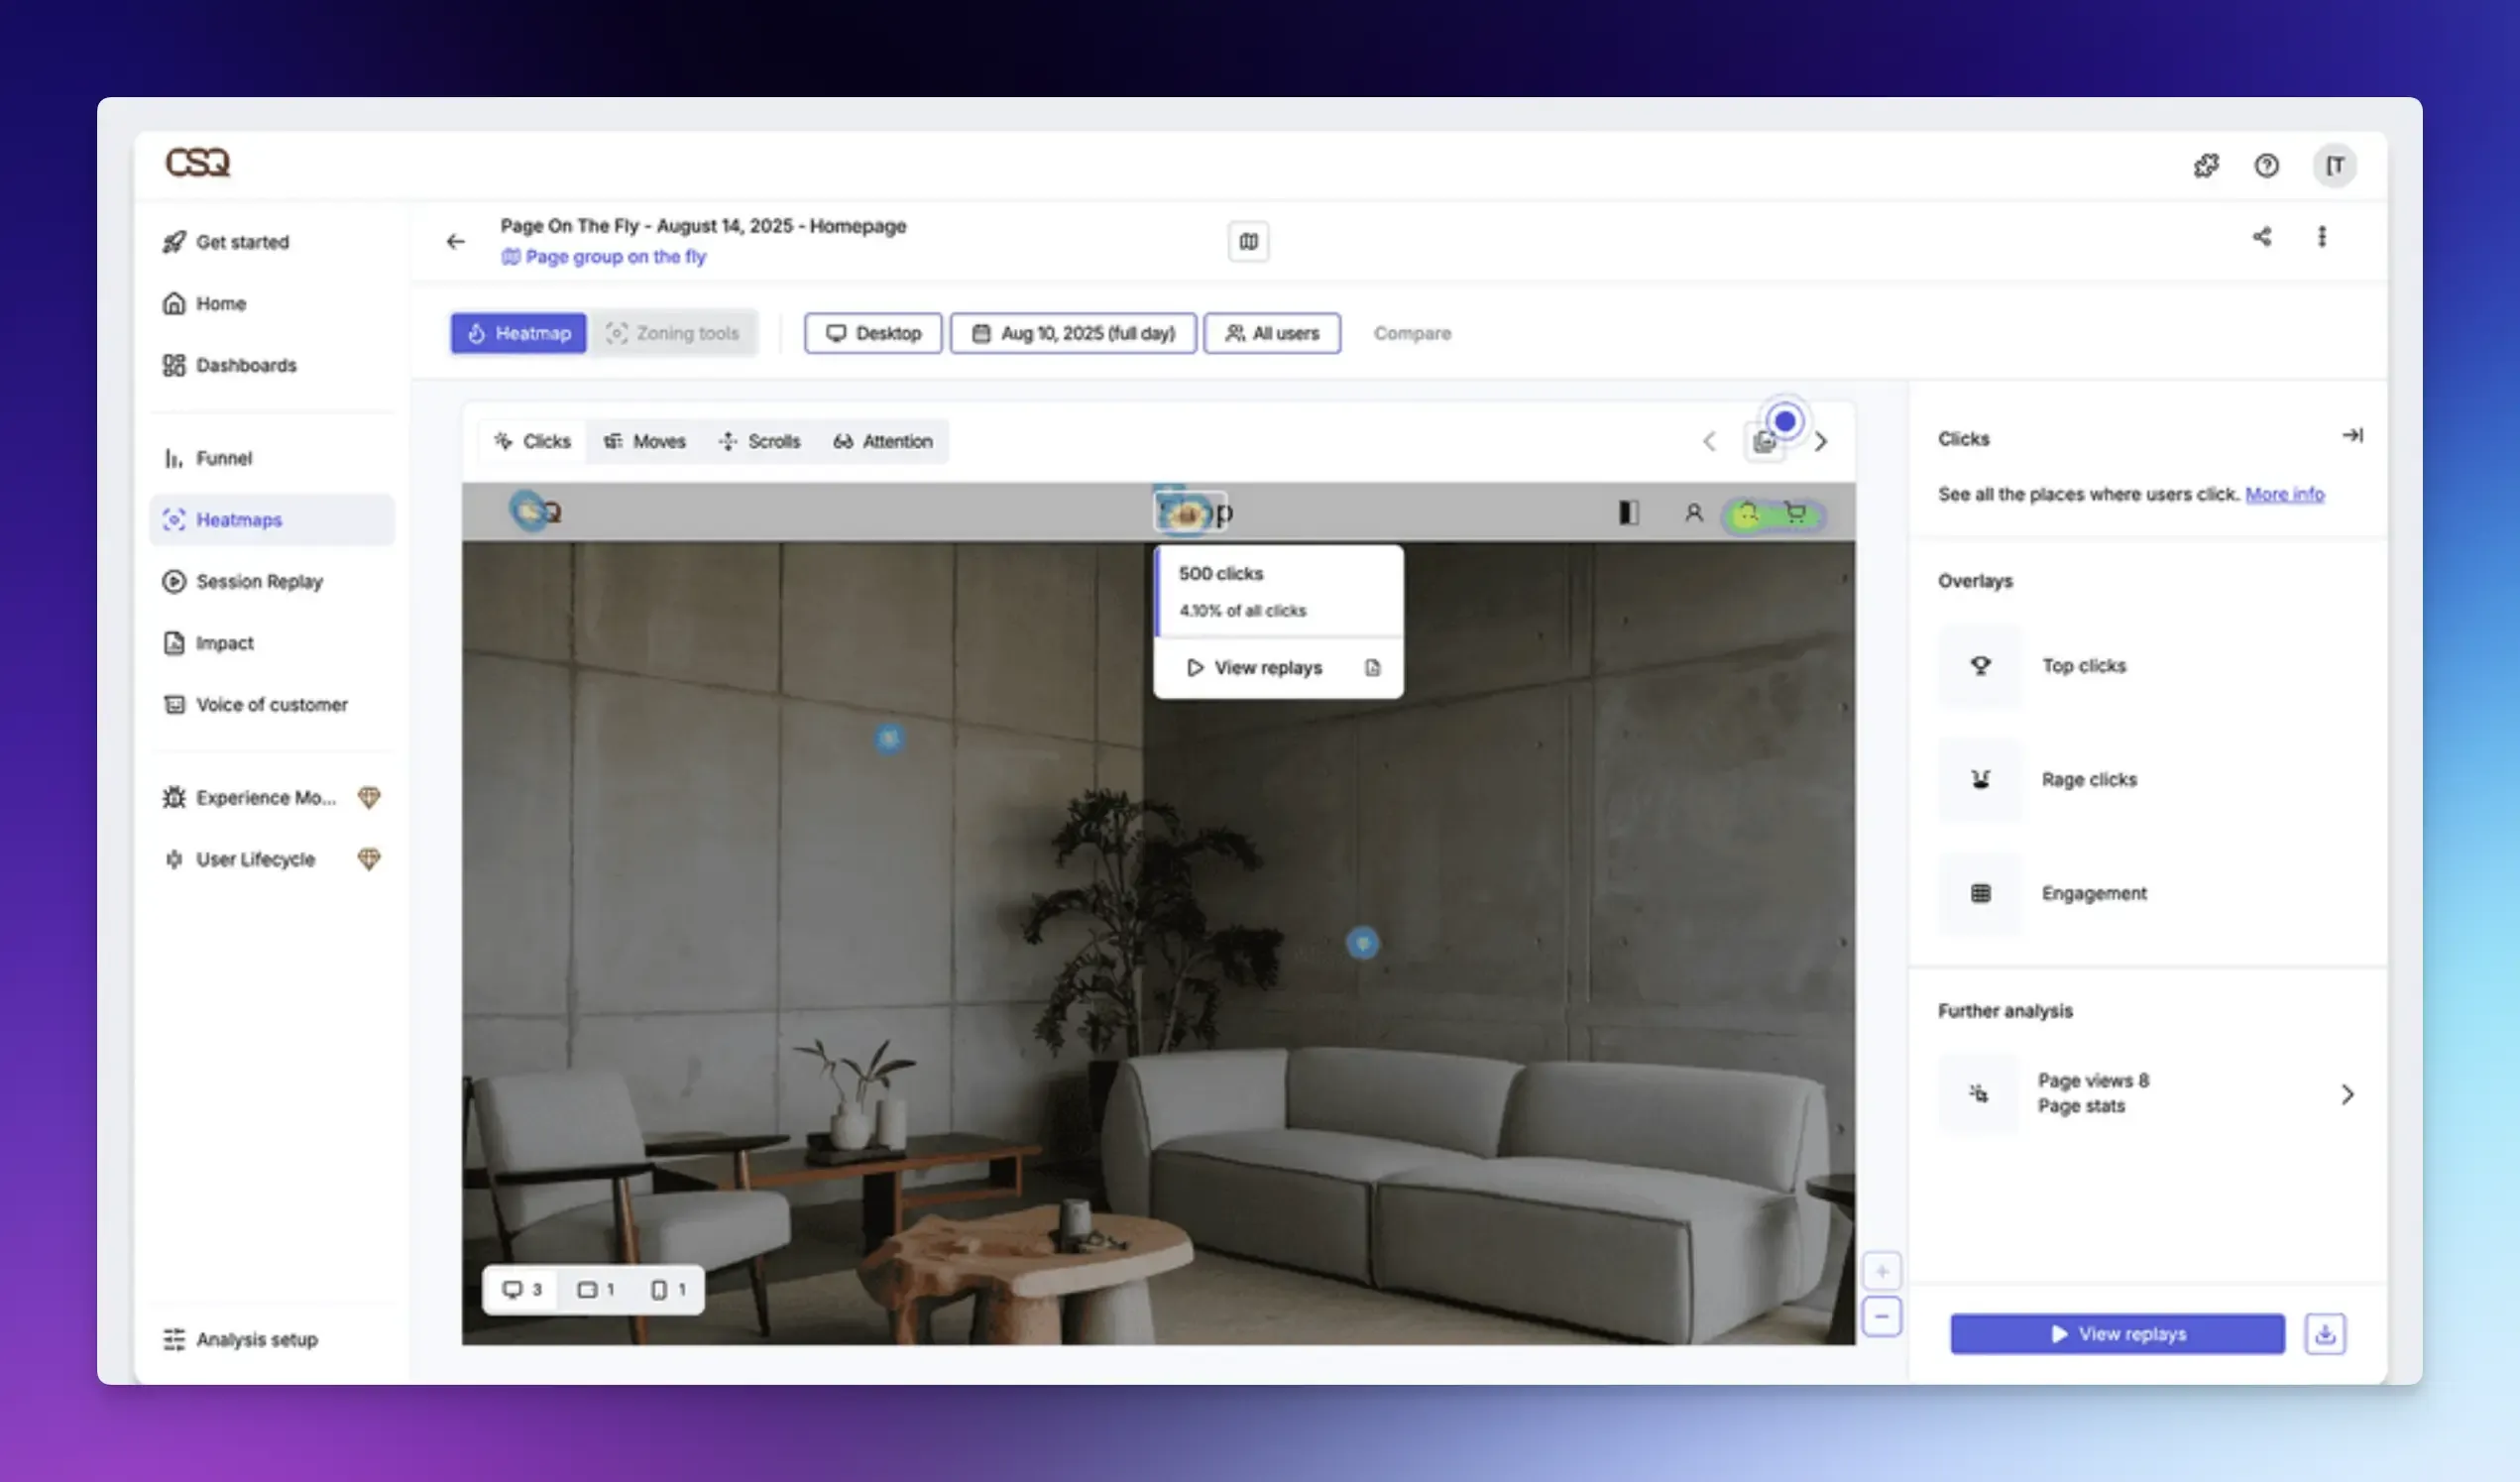Collapse the Clicks side panel arrow

2352,435
